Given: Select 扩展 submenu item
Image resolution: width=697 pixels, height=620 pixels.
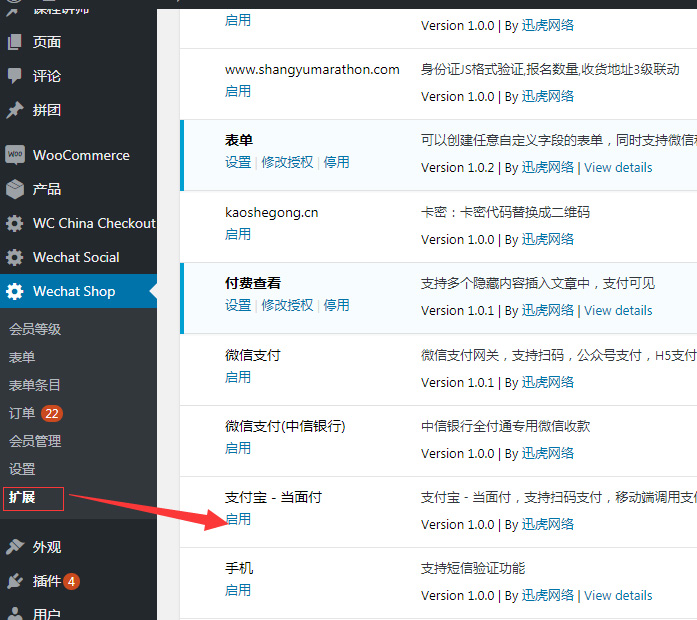Looking at the screenshot, I should click(x=22, y=497).
